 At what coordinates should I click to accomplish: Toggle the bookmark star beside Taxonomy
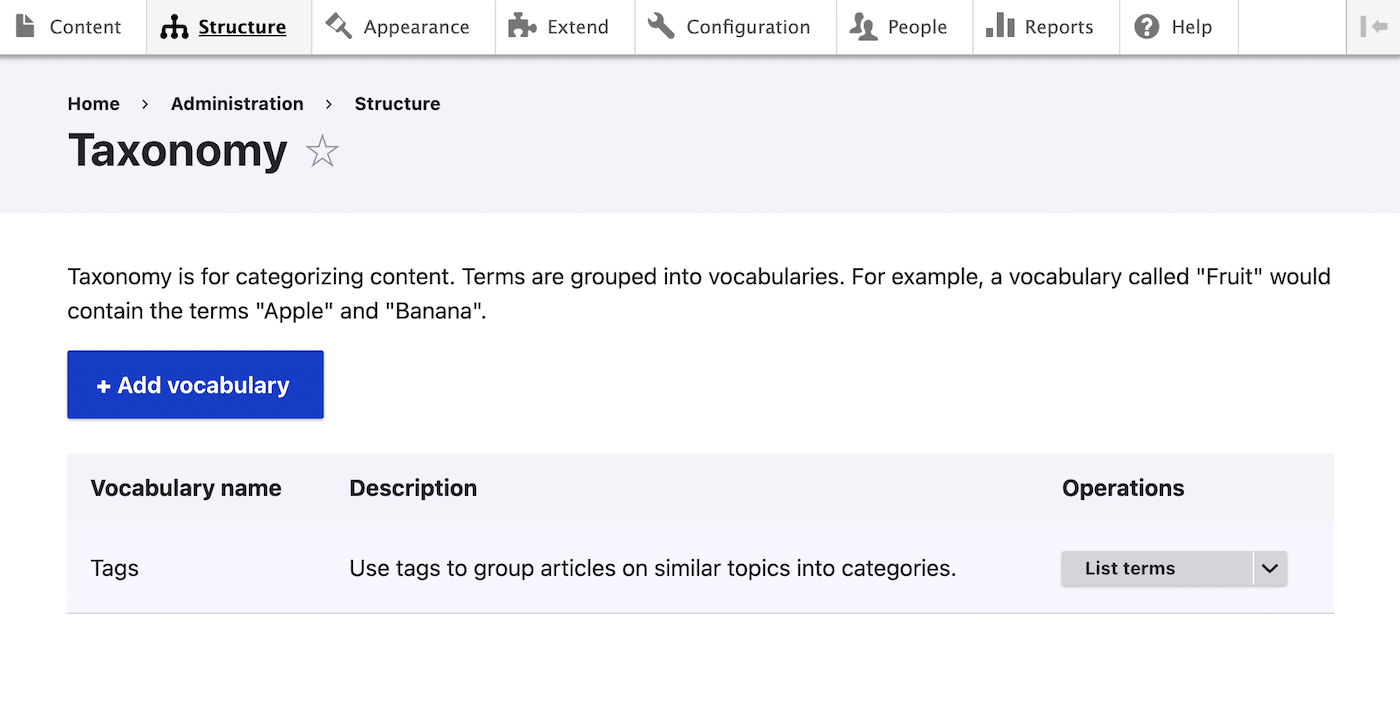click(x=322, y=152)
